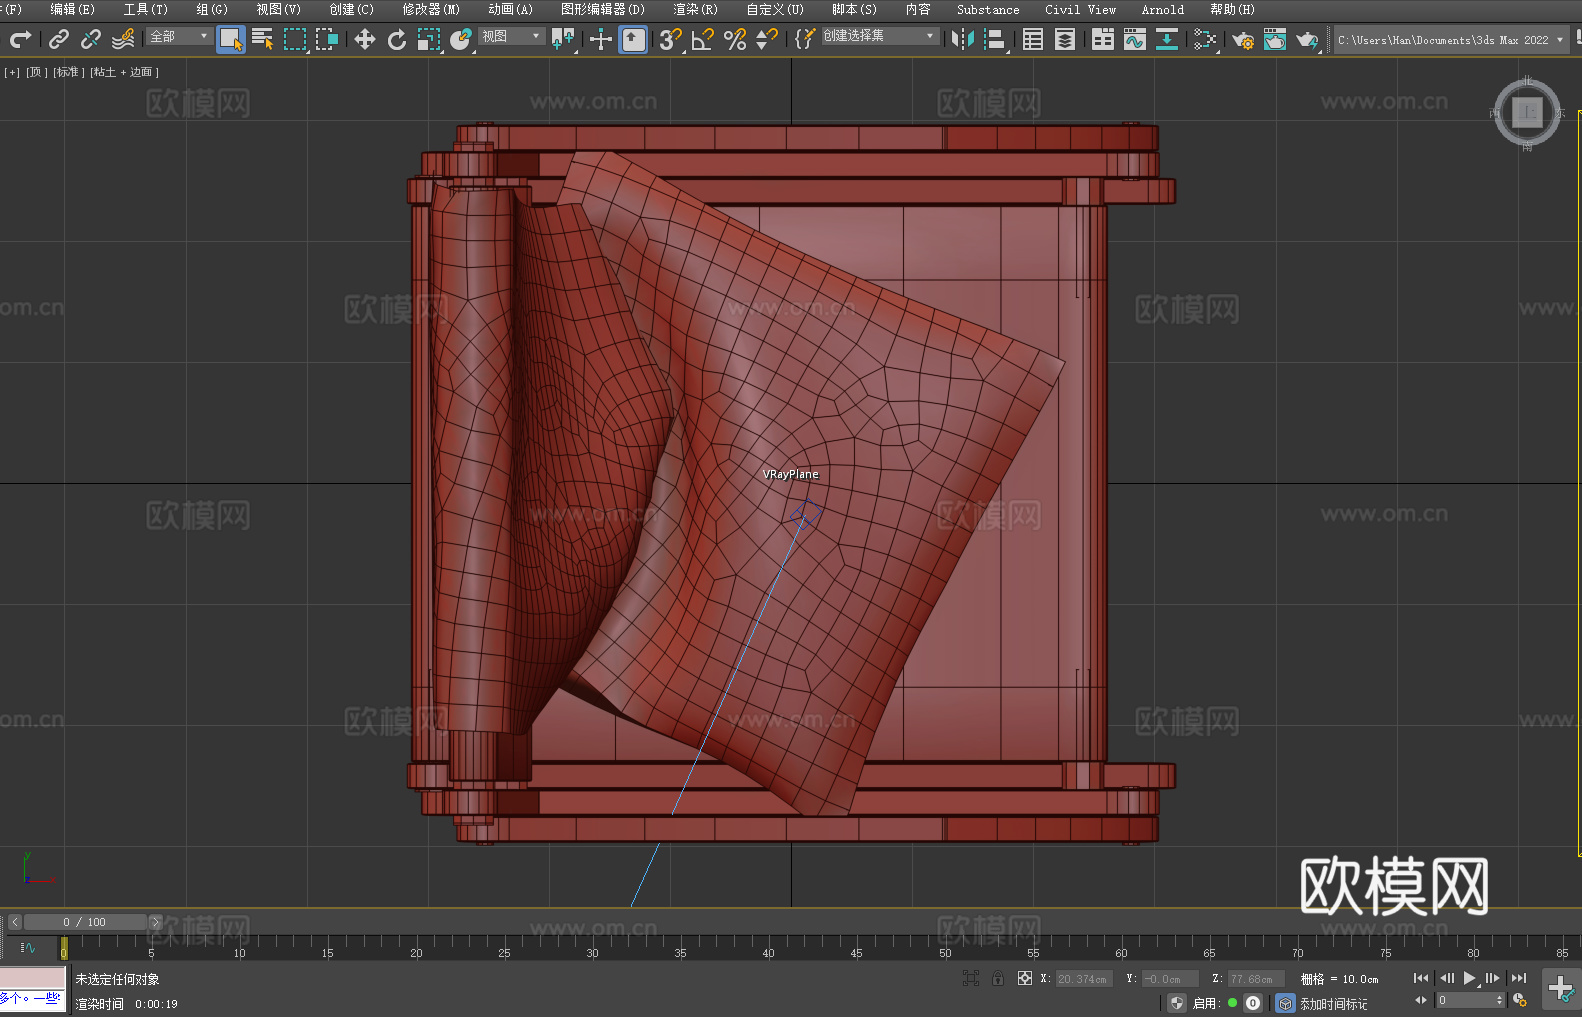
Task: Choose the Rectangular Selection Region tool
Action: point(295,39)
